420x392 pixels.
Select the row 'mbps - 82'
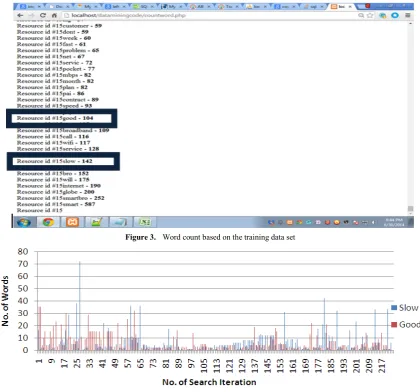point(54,75)
